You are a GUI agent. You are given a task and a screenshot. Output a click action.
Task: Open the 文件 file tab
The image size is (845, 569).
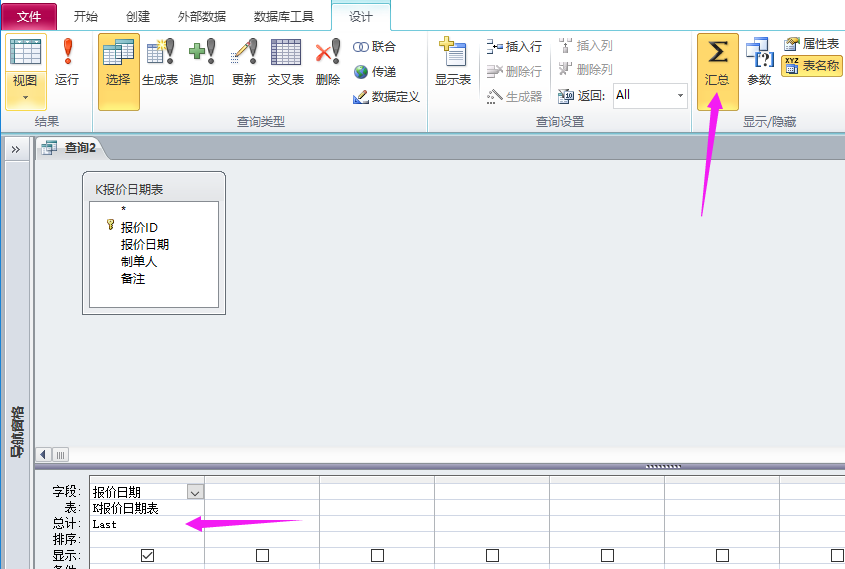[29, 17]
